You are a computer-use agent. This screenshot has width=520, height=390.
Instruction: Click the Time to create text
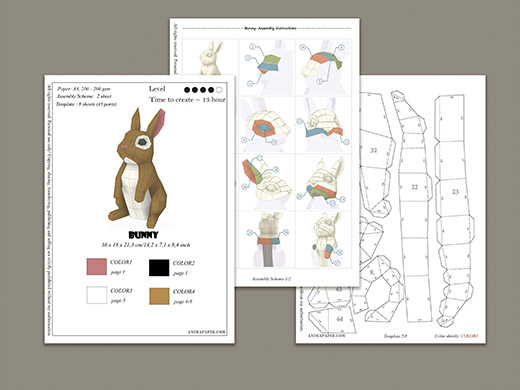(x=187, y=100)
